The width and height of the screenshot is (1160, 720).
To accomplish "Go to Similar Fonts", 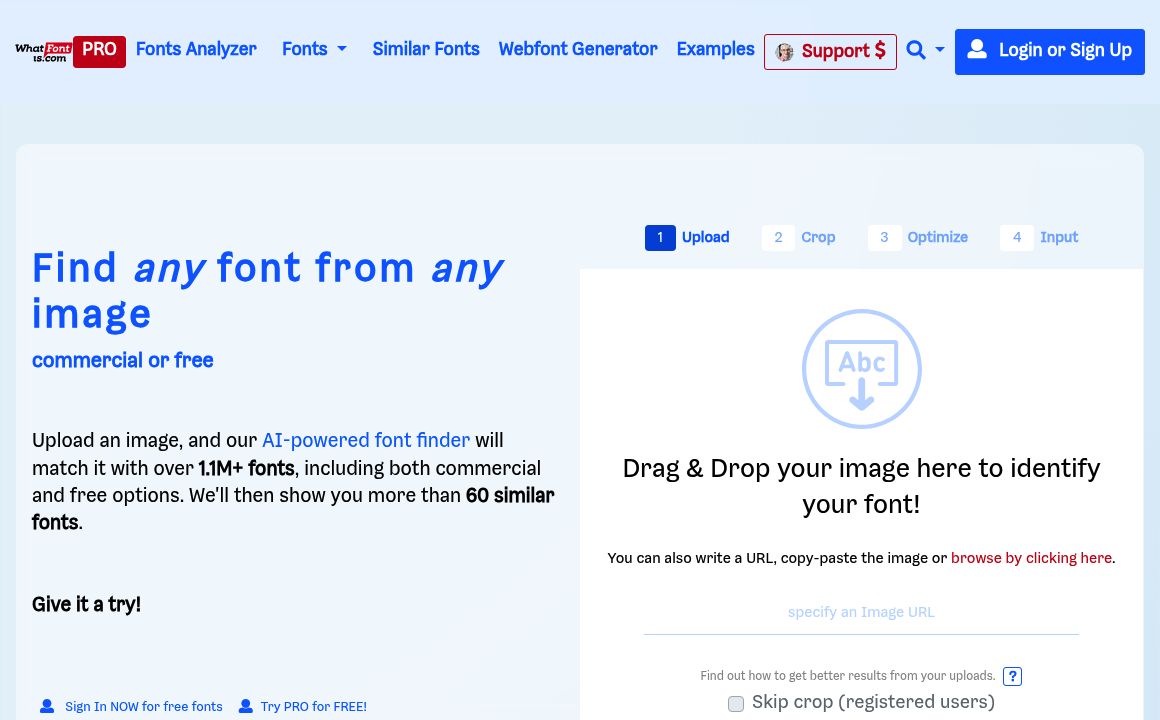I will [x=426, y=49].
